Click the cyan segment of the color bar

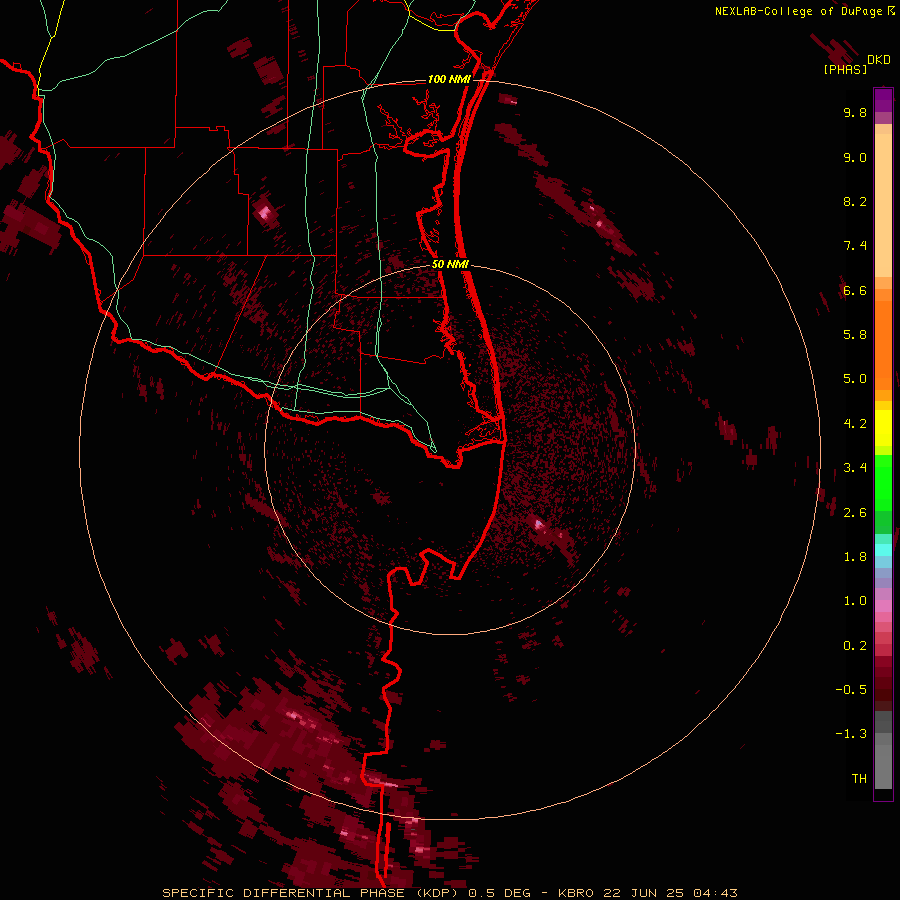[883, 549]
